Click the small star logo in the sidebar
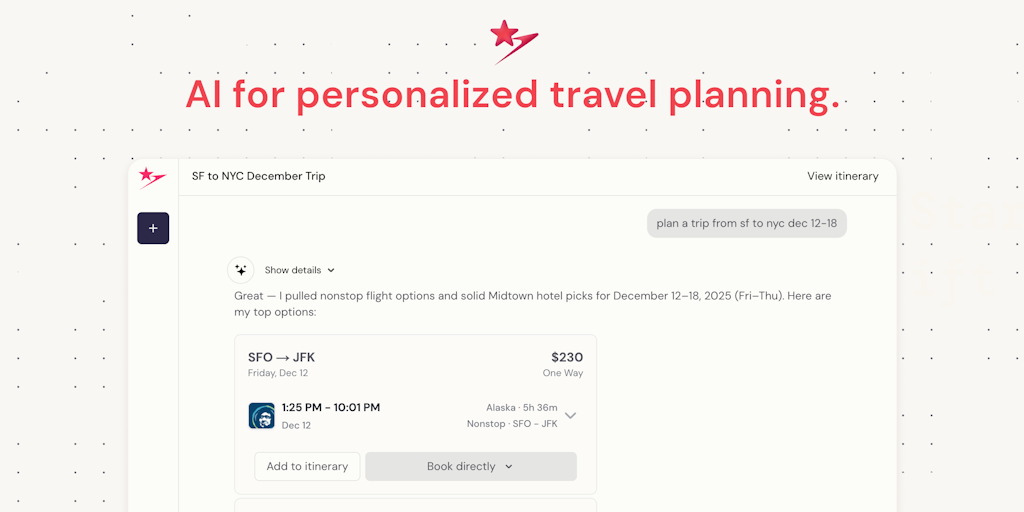The image size is (1024, 512). click(x=152, y=177)
